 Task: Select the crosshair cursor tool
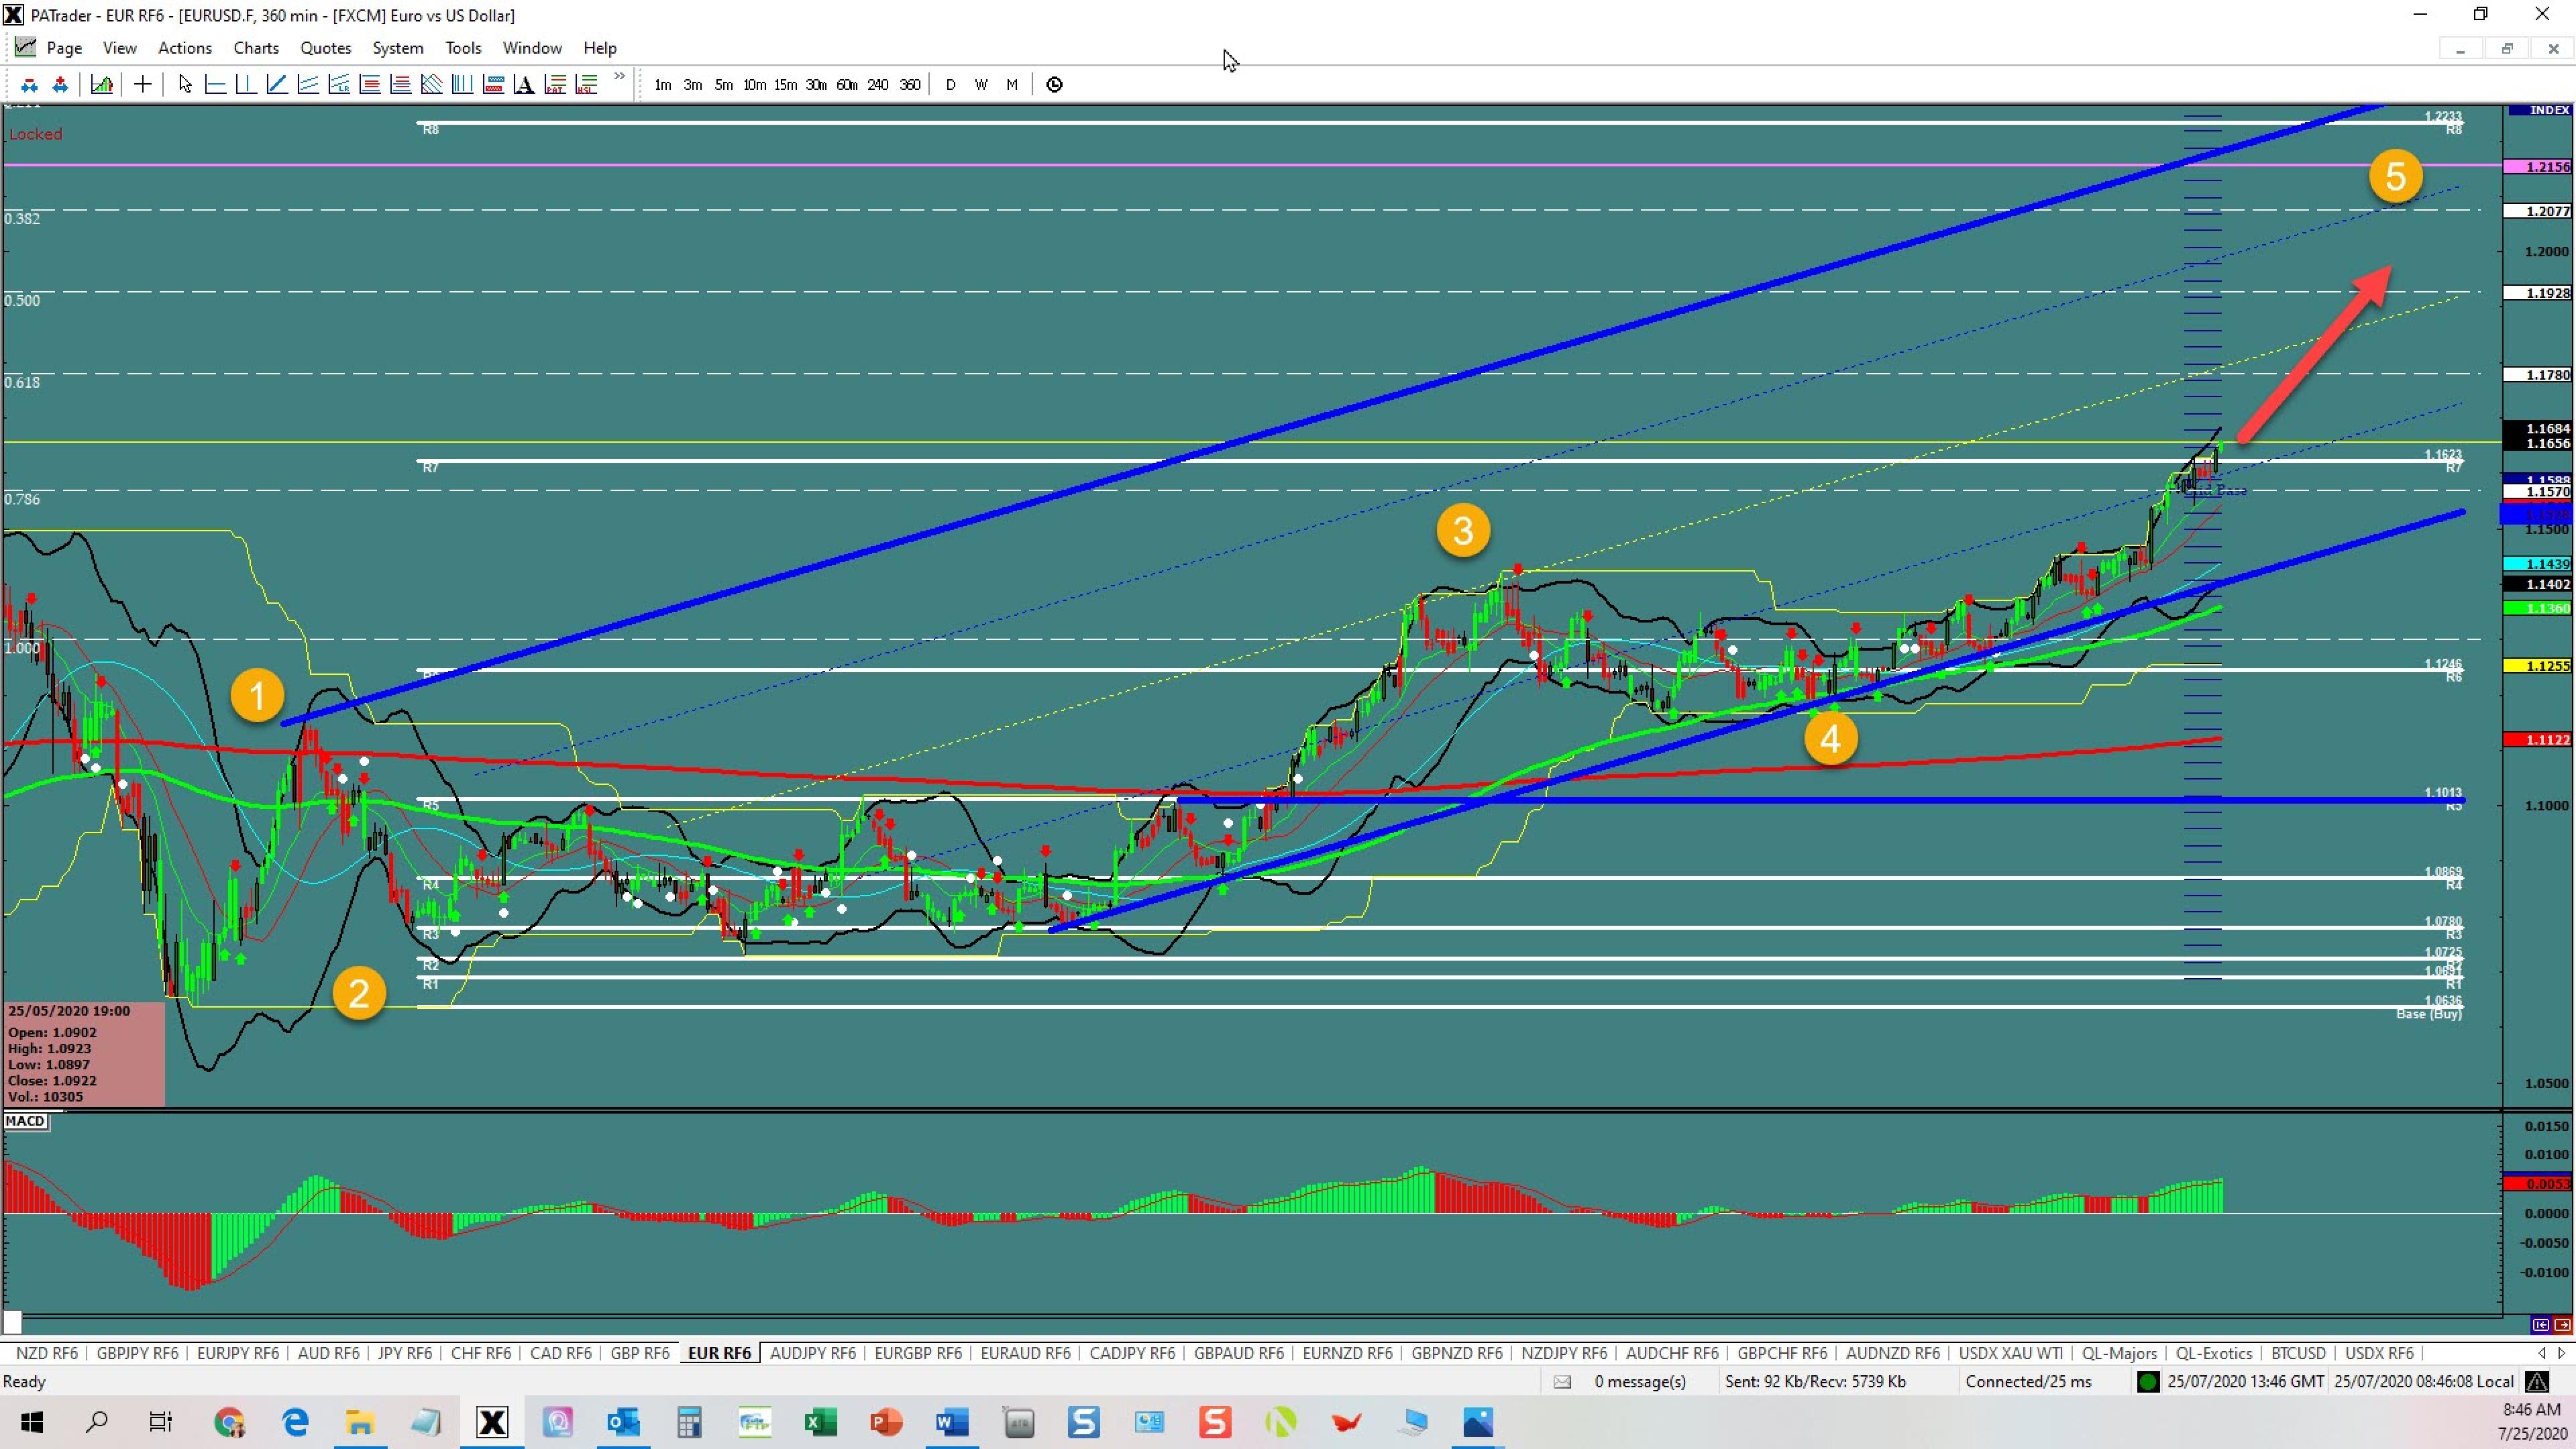142,85
